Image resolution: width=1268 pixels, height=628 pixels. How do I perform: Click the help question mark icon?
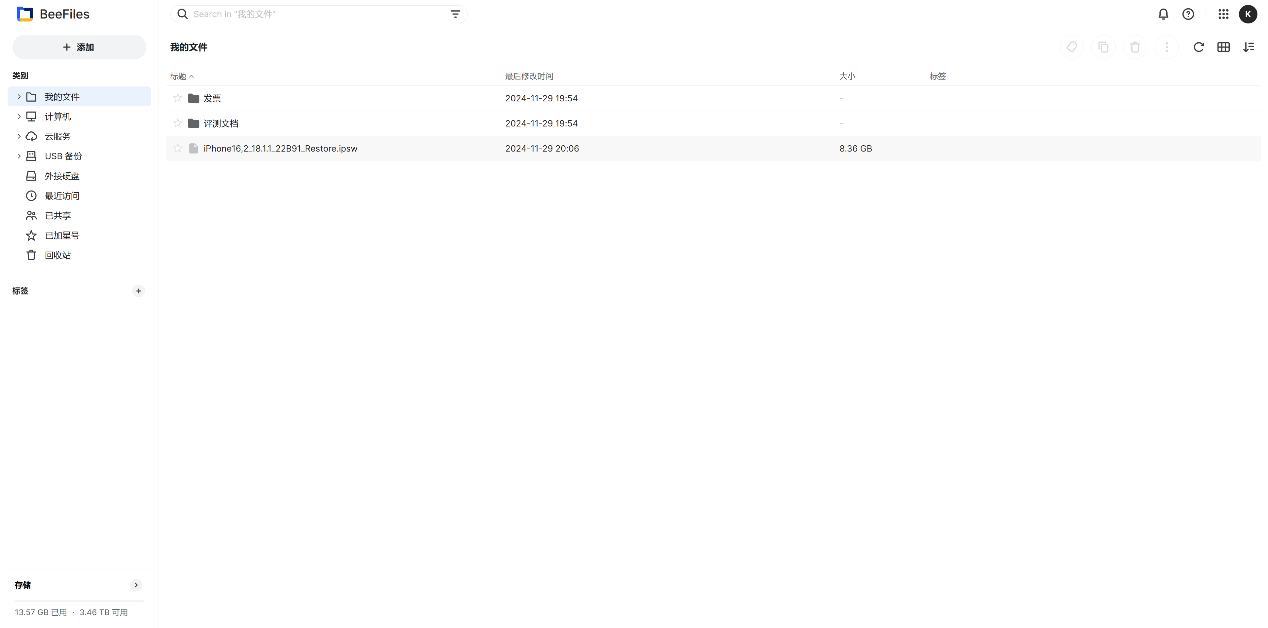(x=1188, y=15)
